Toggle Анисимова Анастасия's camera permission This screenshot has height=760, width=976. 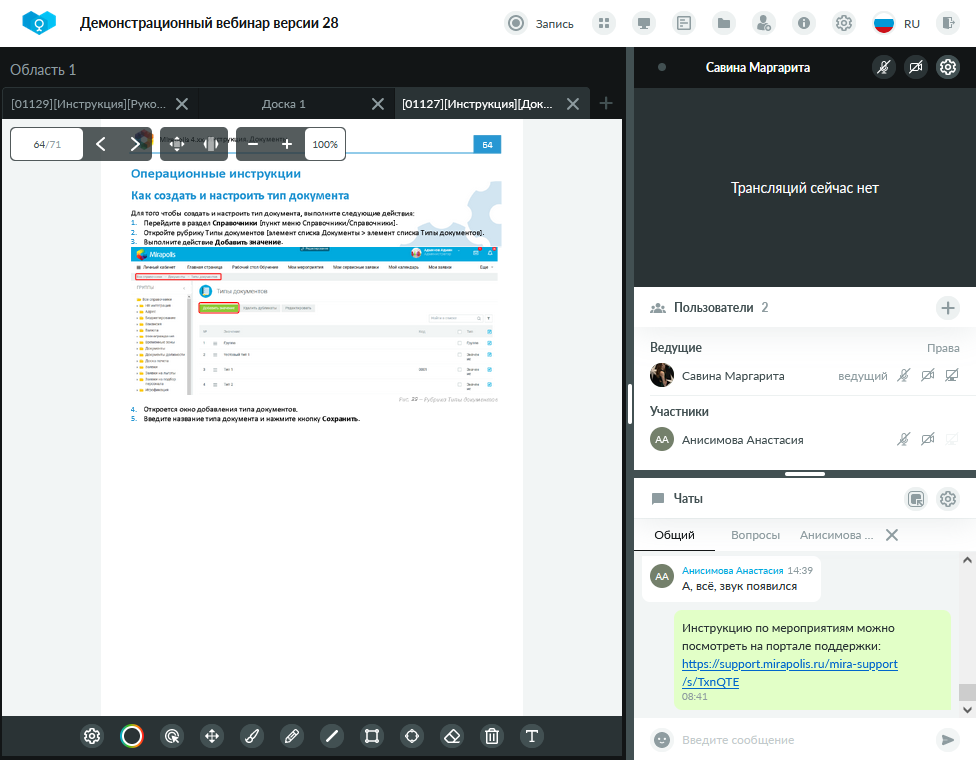927,439
